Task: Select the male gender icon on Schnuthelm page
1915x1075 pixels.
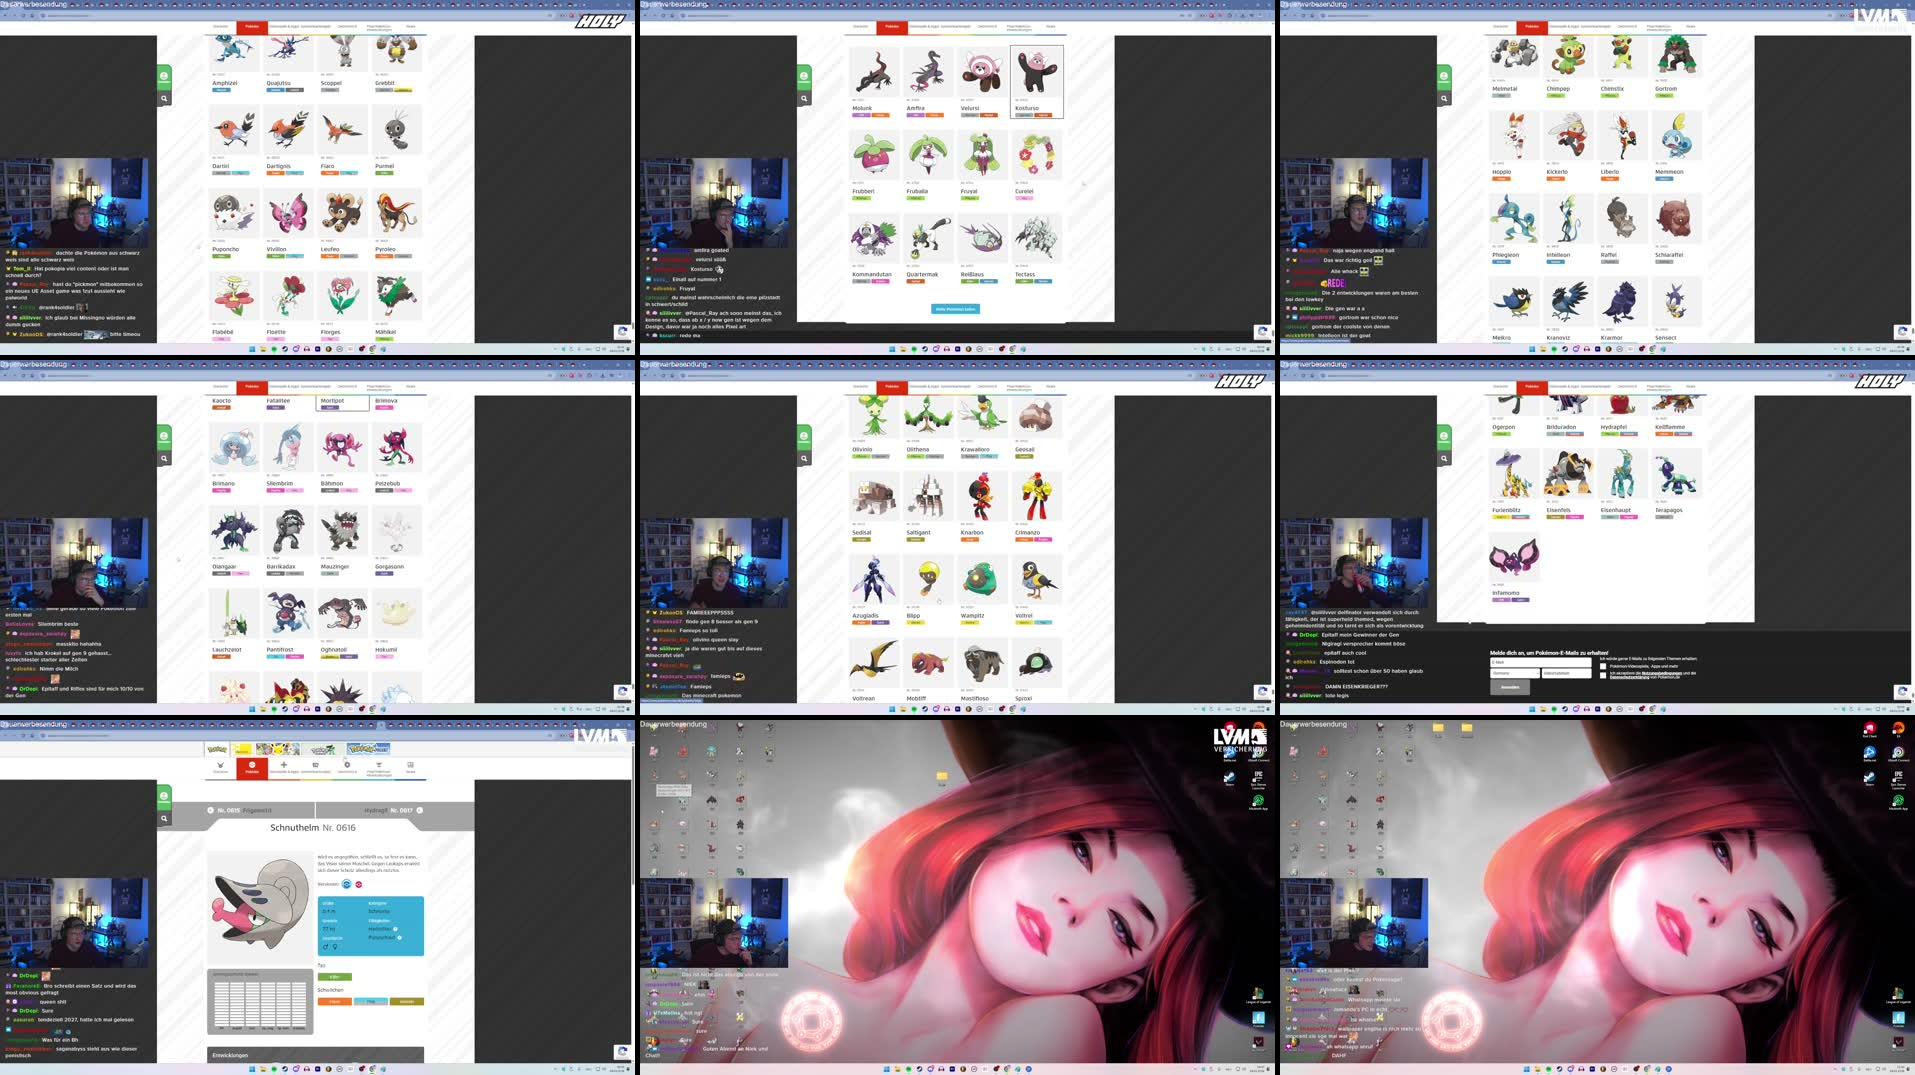Action: 325,947
